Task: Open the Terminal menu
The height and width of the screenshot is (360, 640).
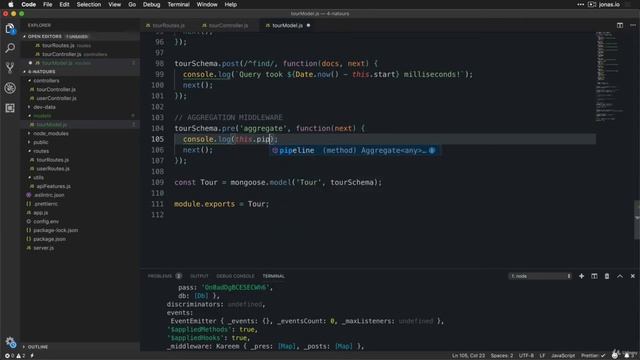Action: click(x=178, y=4)
